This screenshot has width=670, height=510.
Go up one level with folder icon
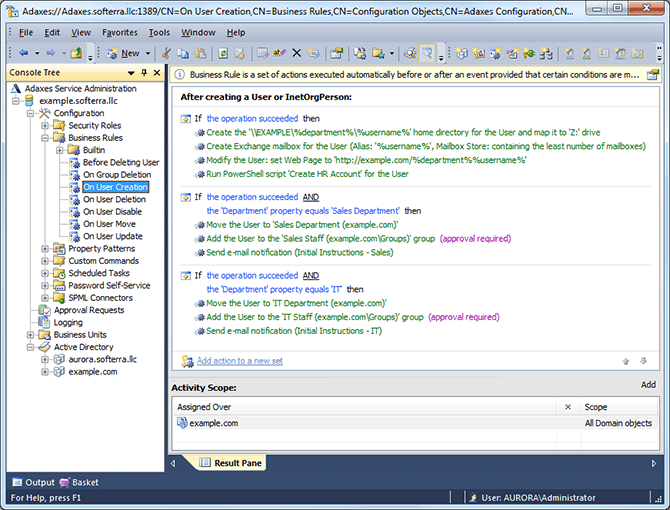[76, 53]
